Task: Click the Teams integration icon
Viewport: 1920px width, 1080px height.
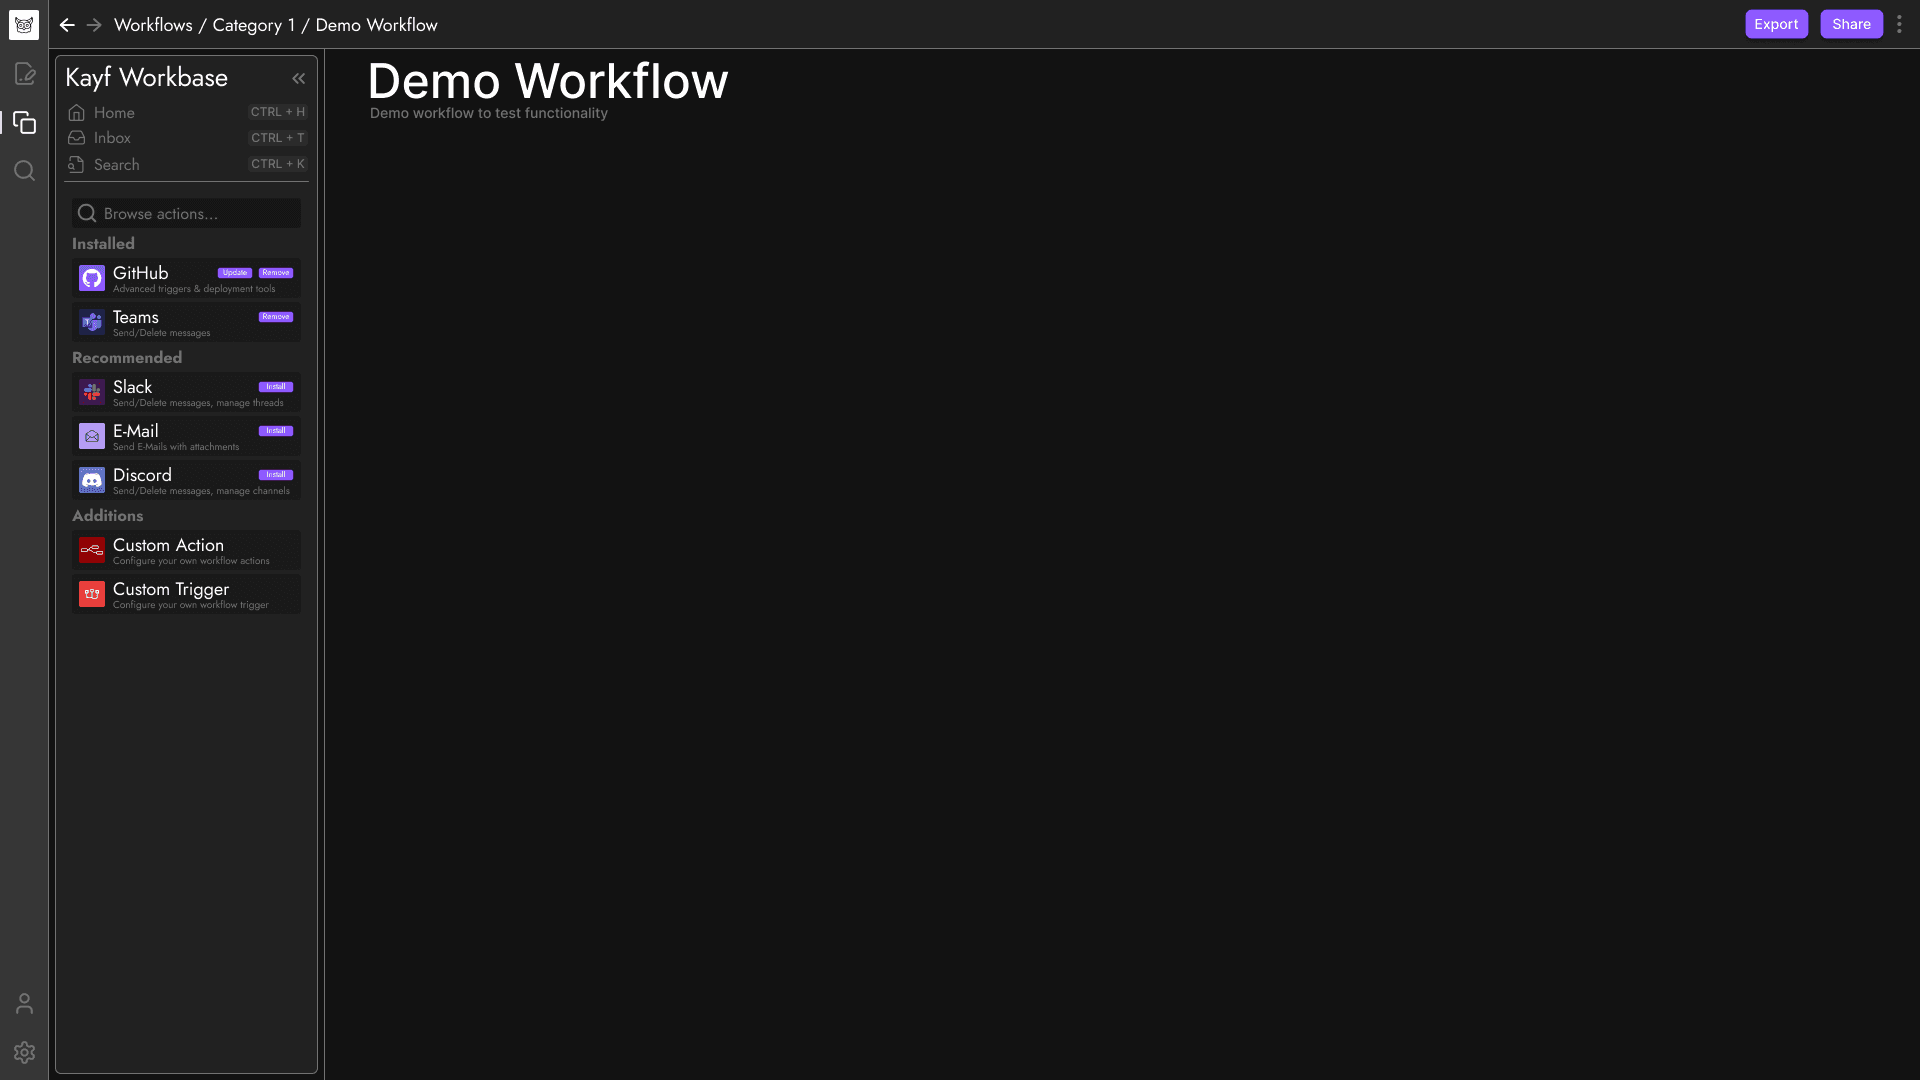Action: [91, 322]
